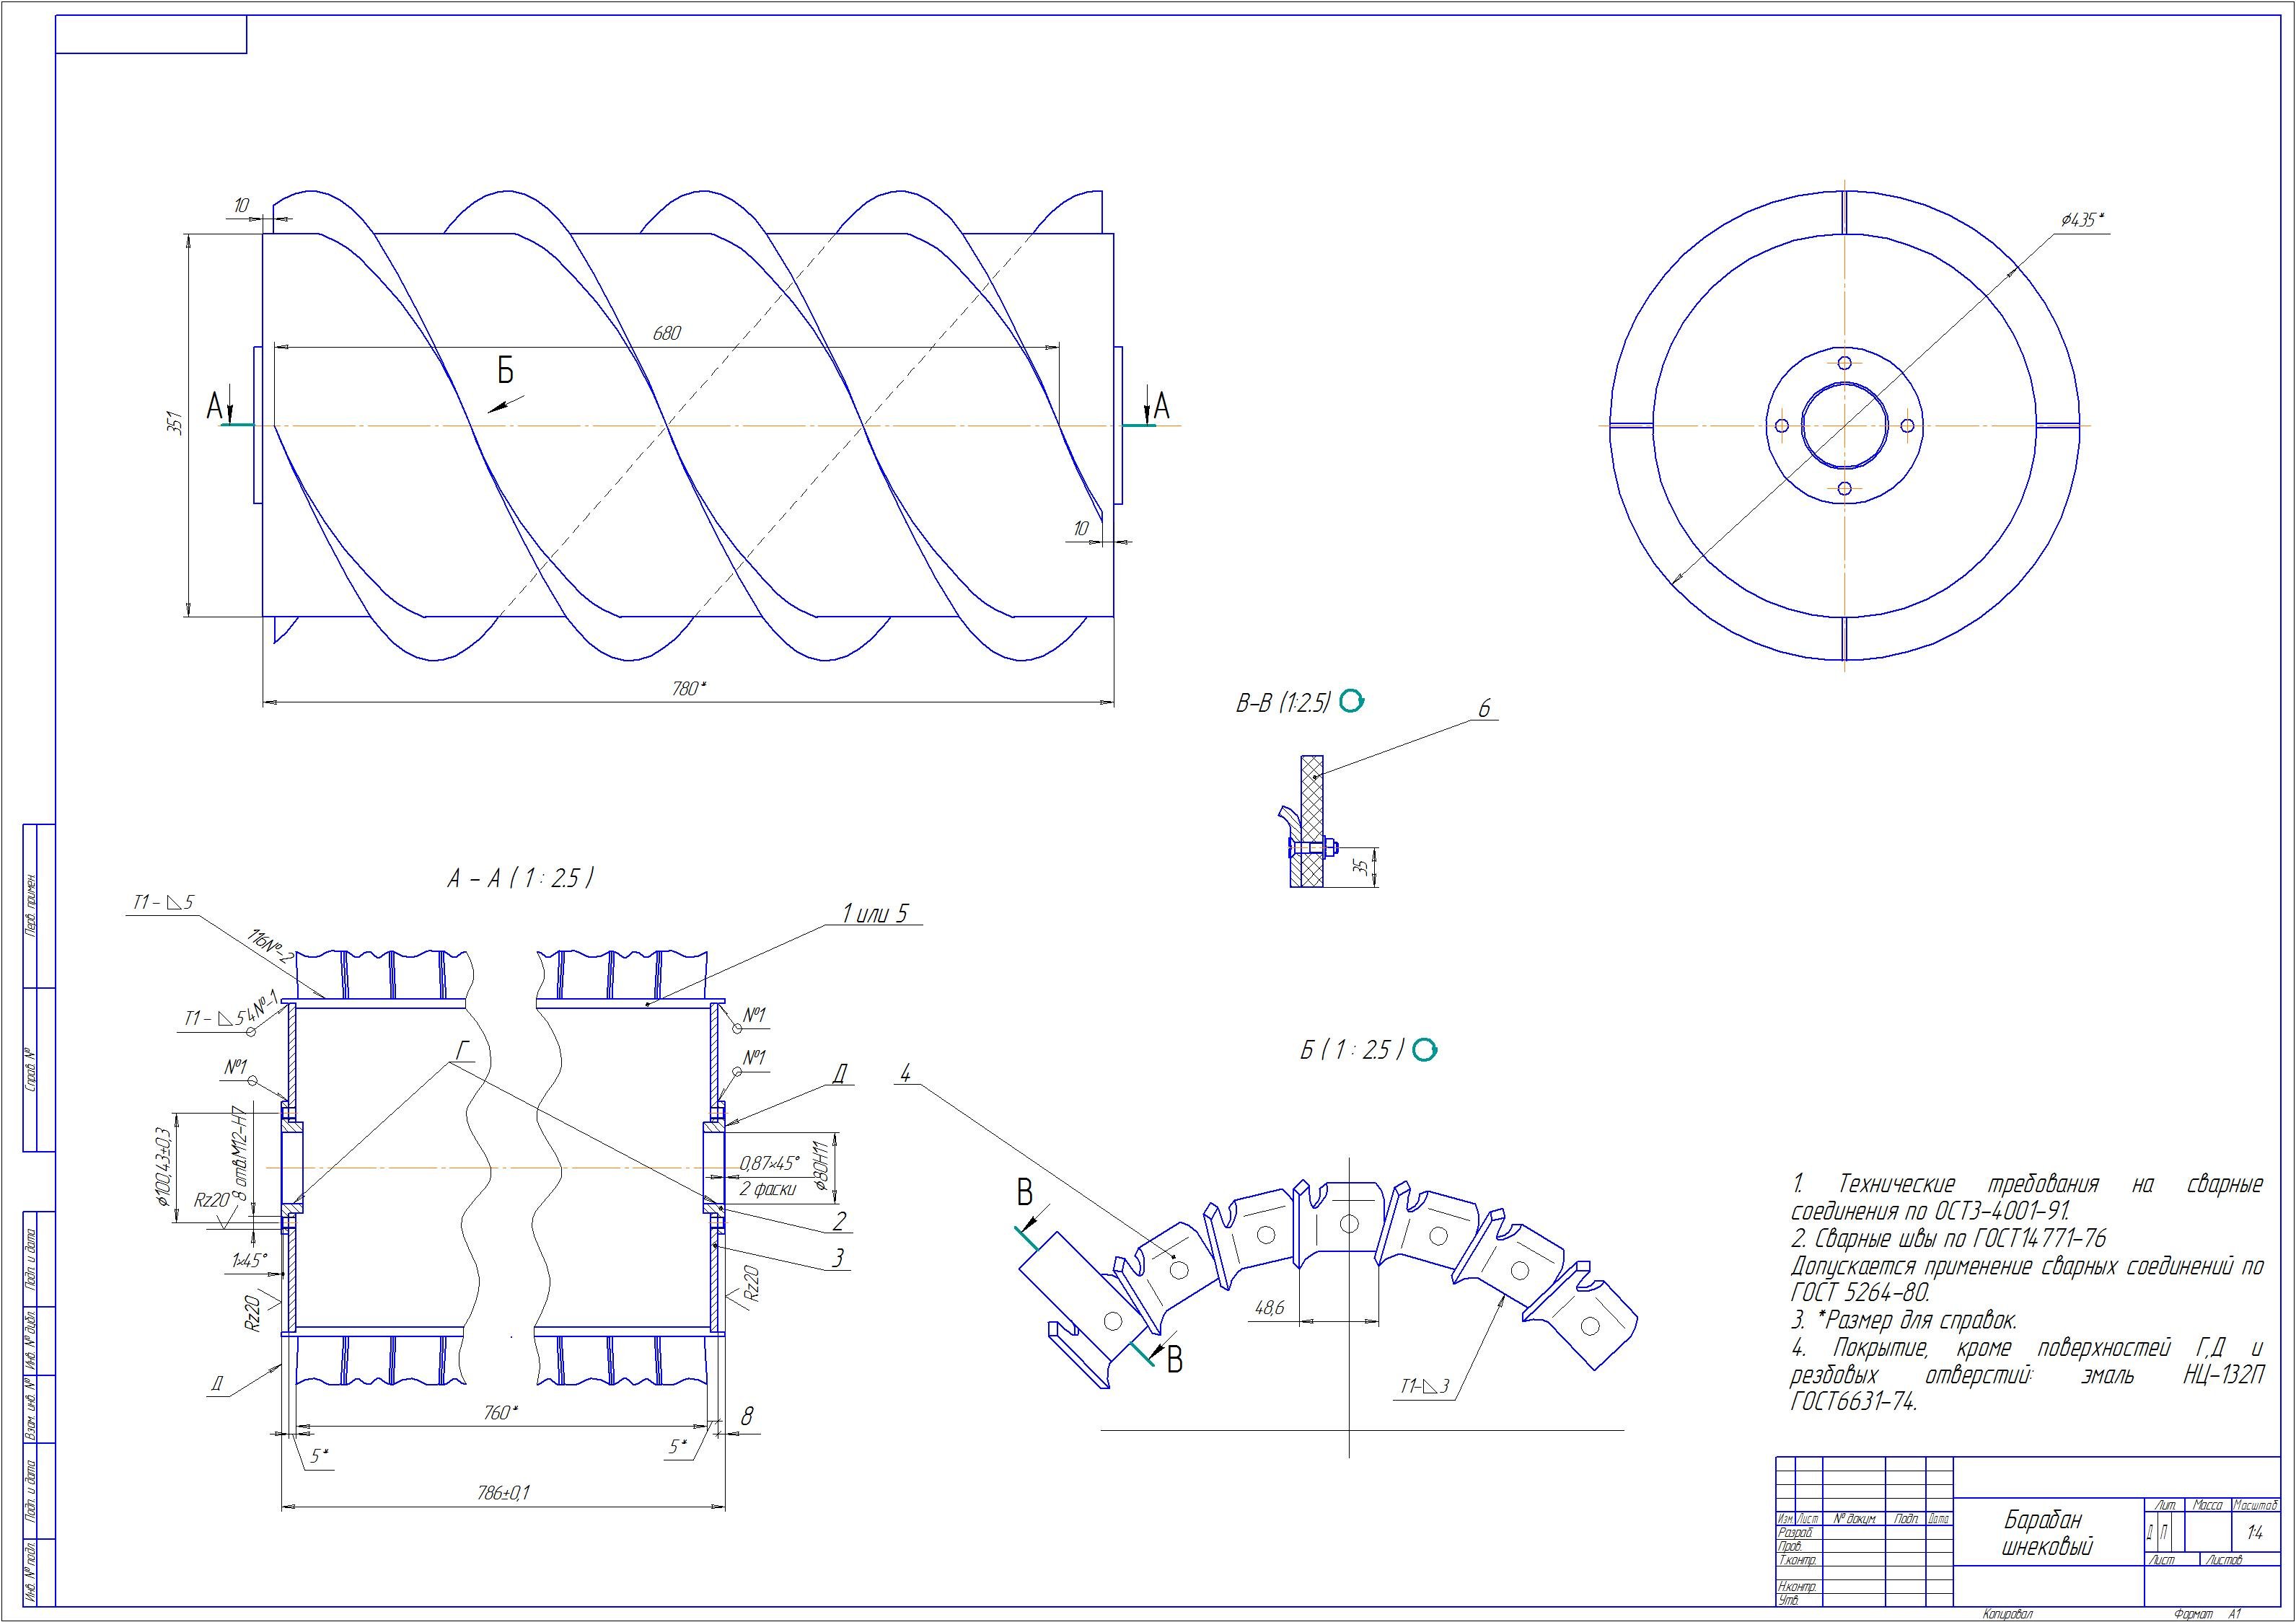Click the 786±0,1 dimension label

coord(503,1493)
